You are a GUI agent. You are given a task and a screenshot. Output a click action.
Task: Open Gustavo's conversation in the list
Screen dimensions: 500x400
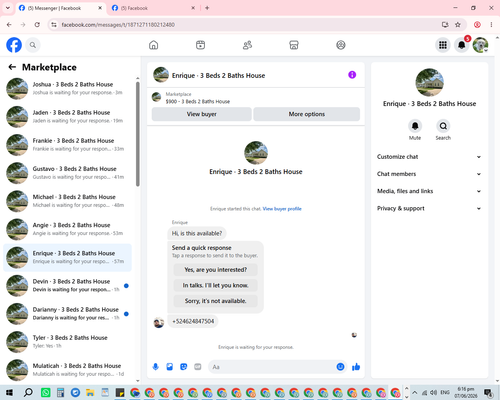click(x=68, y=173)
